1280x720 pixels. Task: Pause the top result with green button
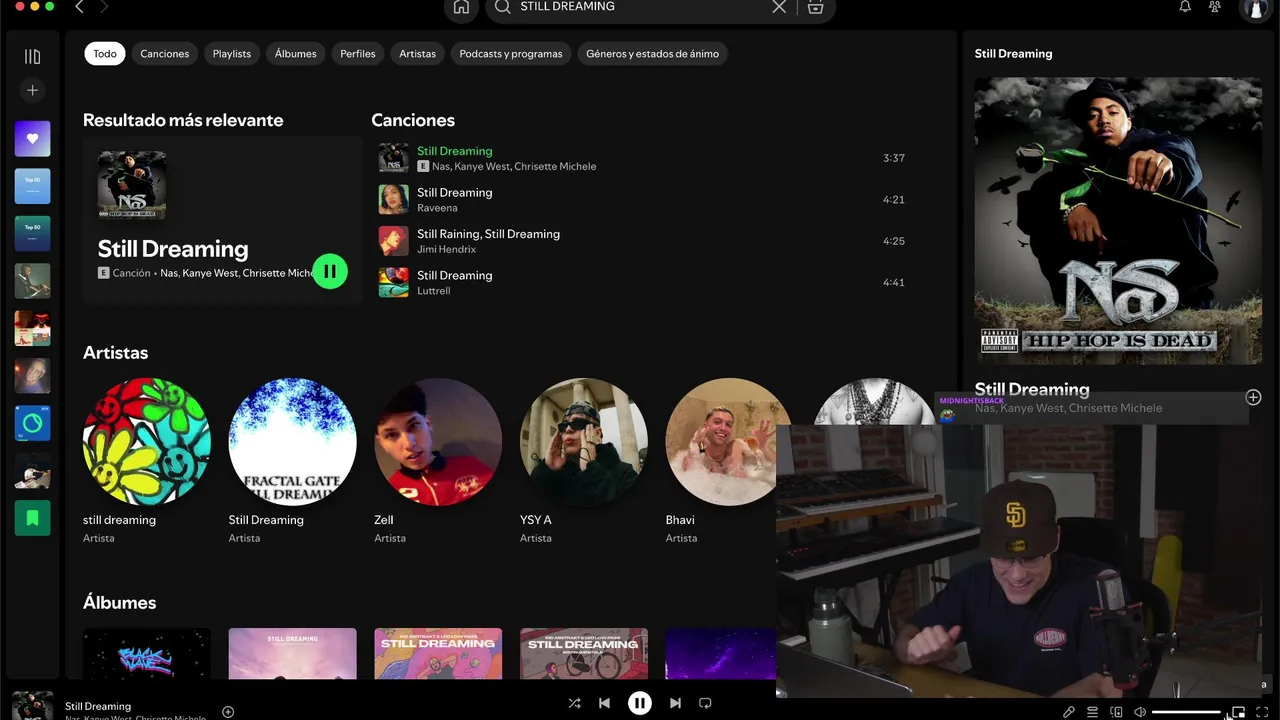(330, 271)
